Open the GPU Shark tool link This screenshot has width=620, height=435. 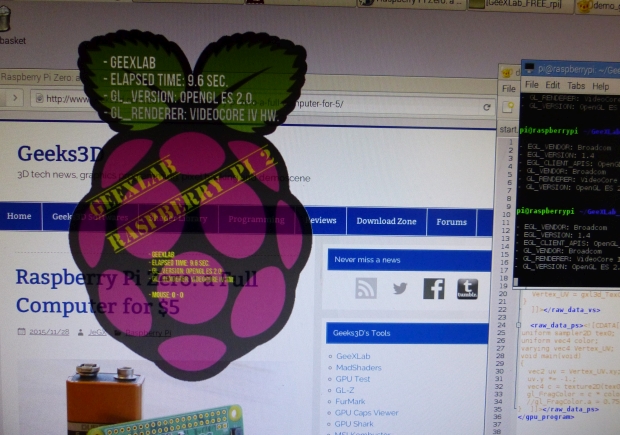(354, 424)
